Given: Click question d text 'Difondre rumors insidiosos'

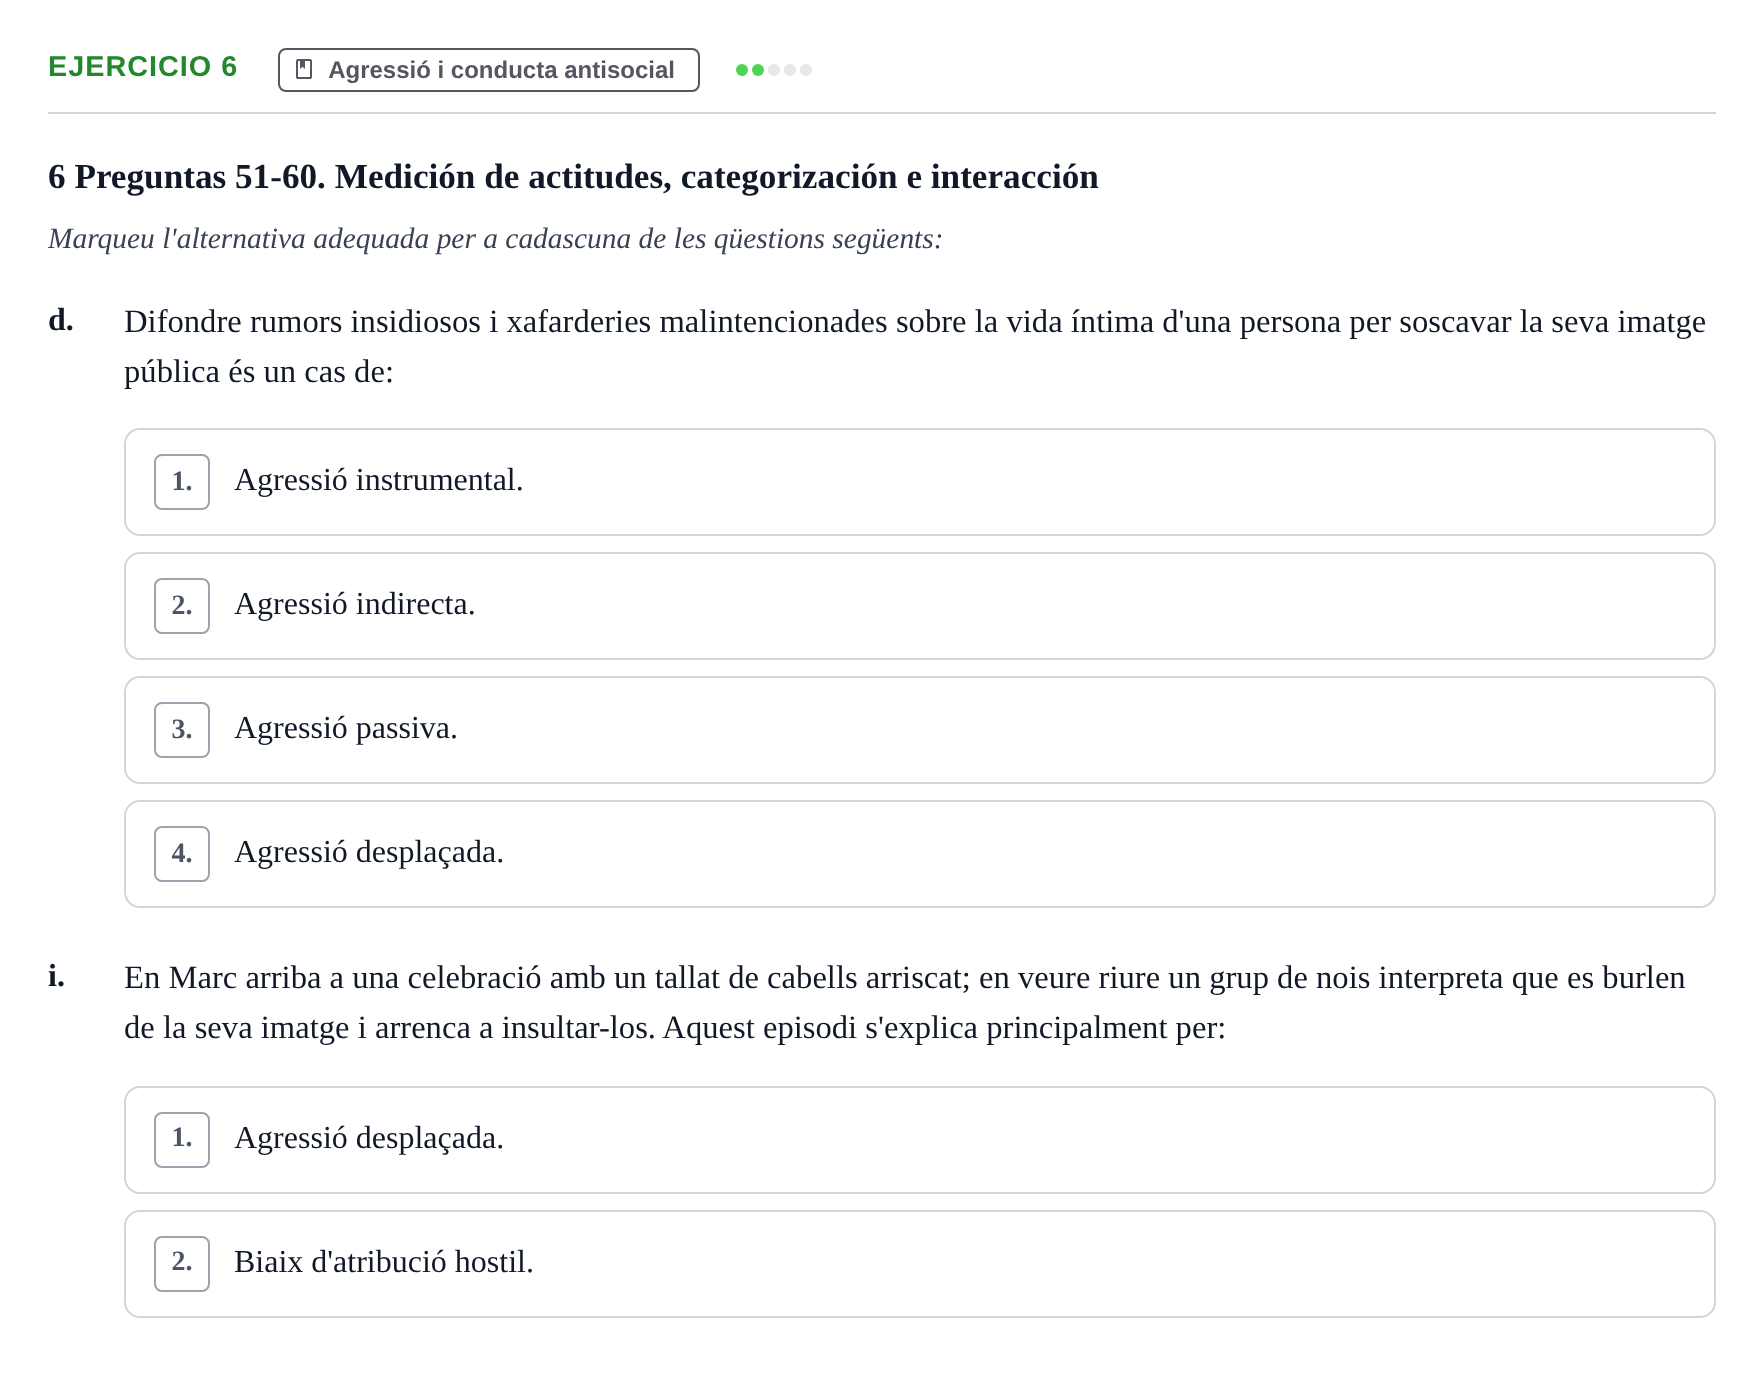Looking at the screenshot, I should click(x=915, y=347).
